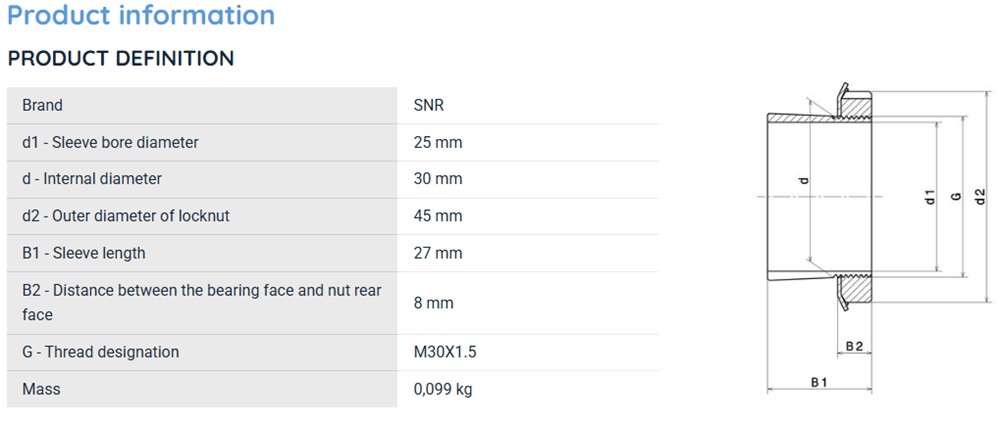Select the 30 mm internal diameter value
1000x423 pixels.
(438, 179)
